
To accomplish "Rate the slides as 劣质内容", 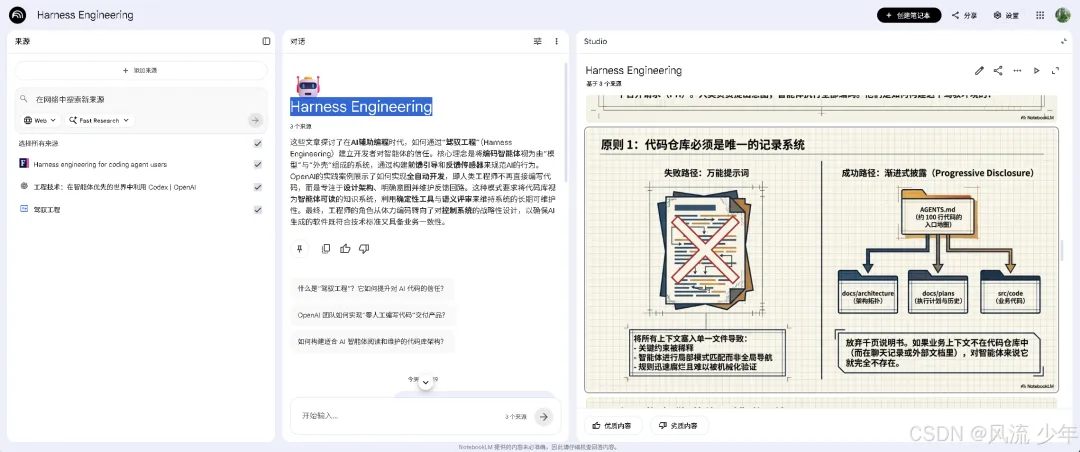I will pyautogui.click(x=678, y=426).
